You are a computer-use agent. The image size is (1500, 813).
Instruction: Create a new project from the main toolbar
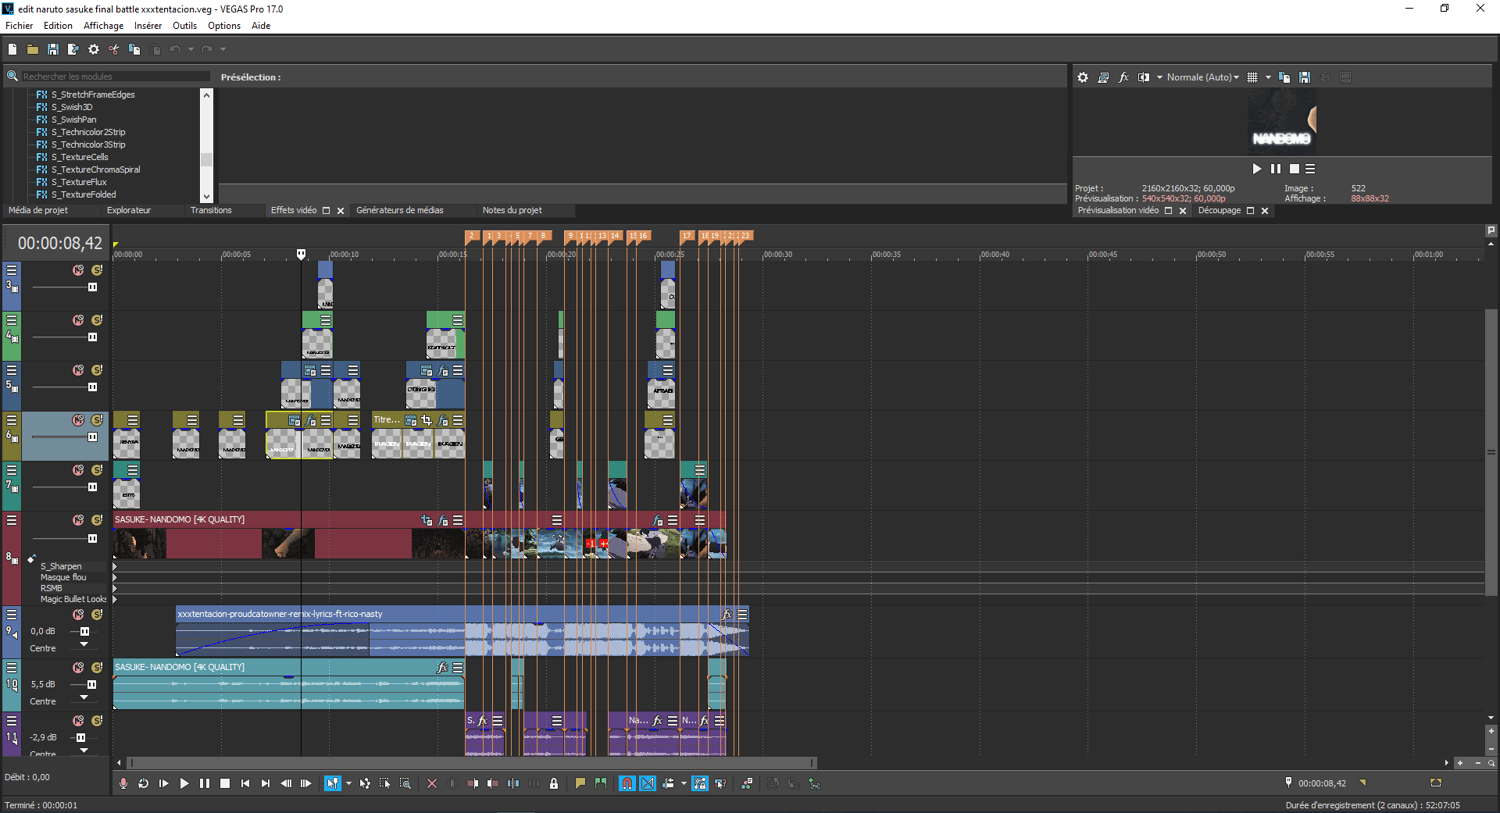click(12, 49)
